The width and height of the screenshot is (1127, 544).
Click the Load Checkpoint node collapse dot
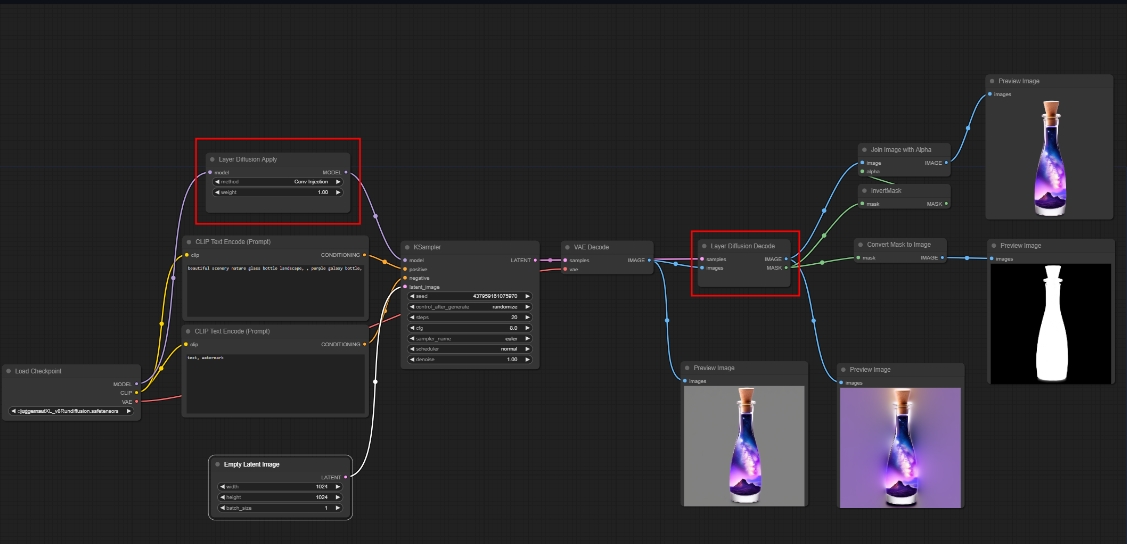(8, 371)
